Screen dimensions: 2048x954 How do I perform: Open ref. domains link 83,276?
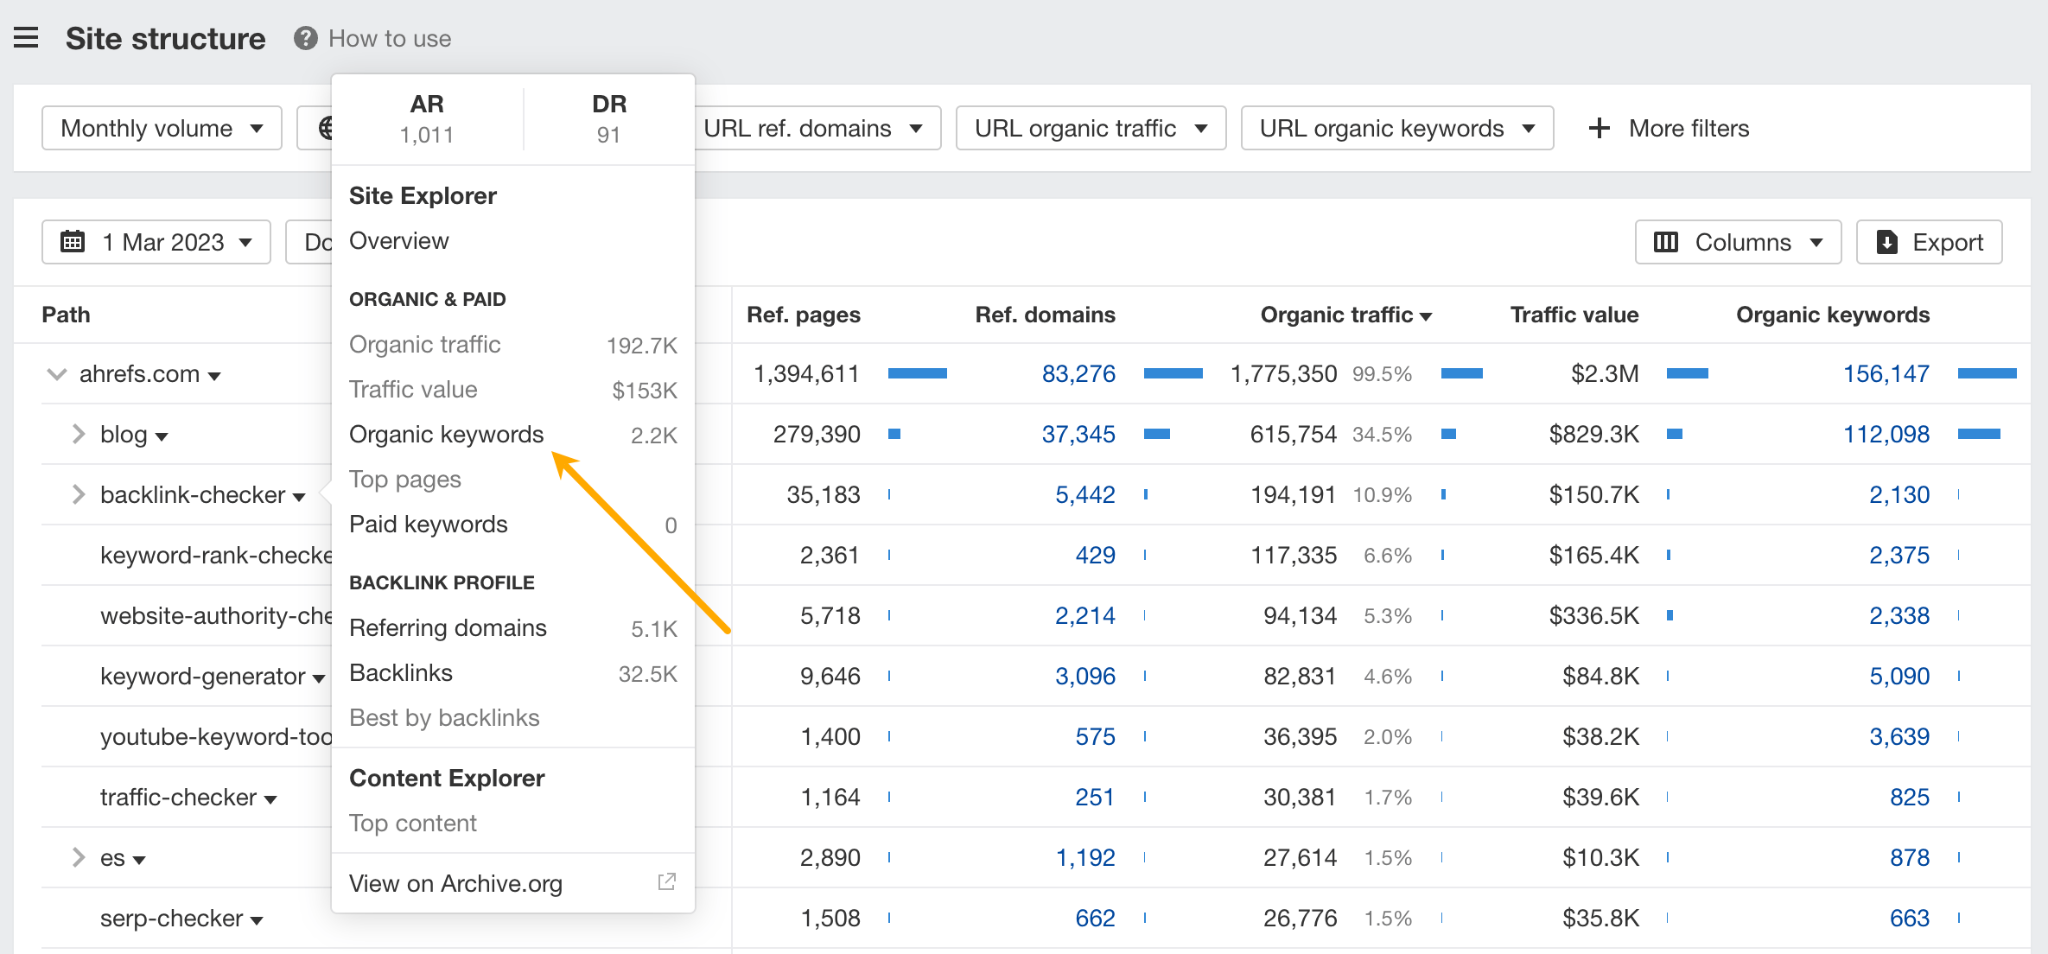point(1079,374)
